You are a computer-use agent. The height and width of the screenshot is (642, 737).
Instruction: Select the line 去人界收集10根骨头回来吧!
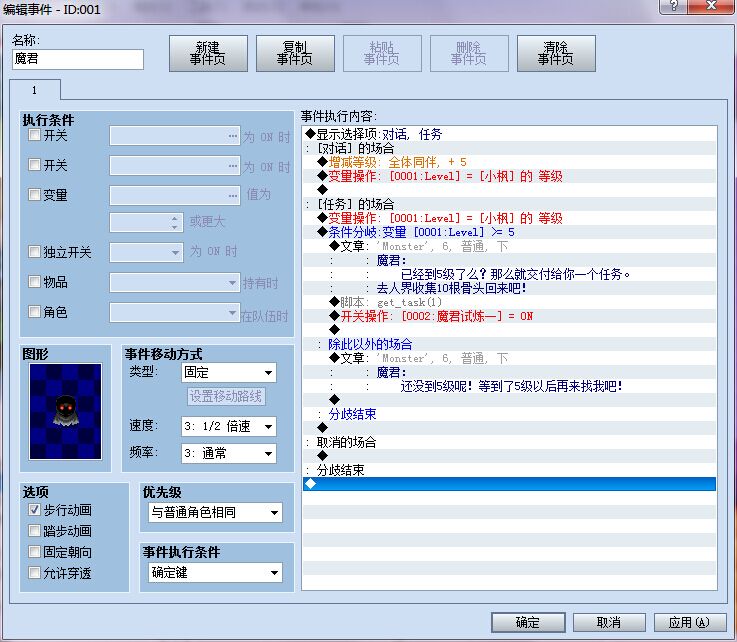510,288
